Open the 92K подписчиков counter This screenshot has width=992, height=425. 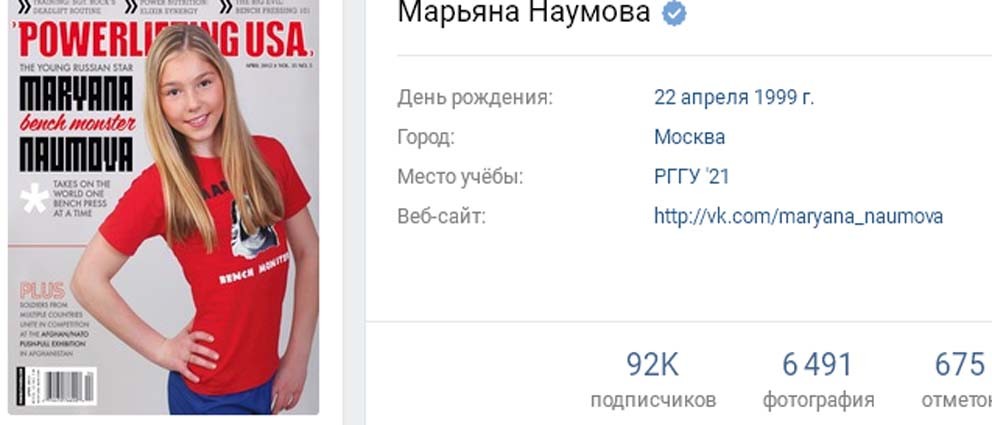pyautogui.click(x=653, y=379)
